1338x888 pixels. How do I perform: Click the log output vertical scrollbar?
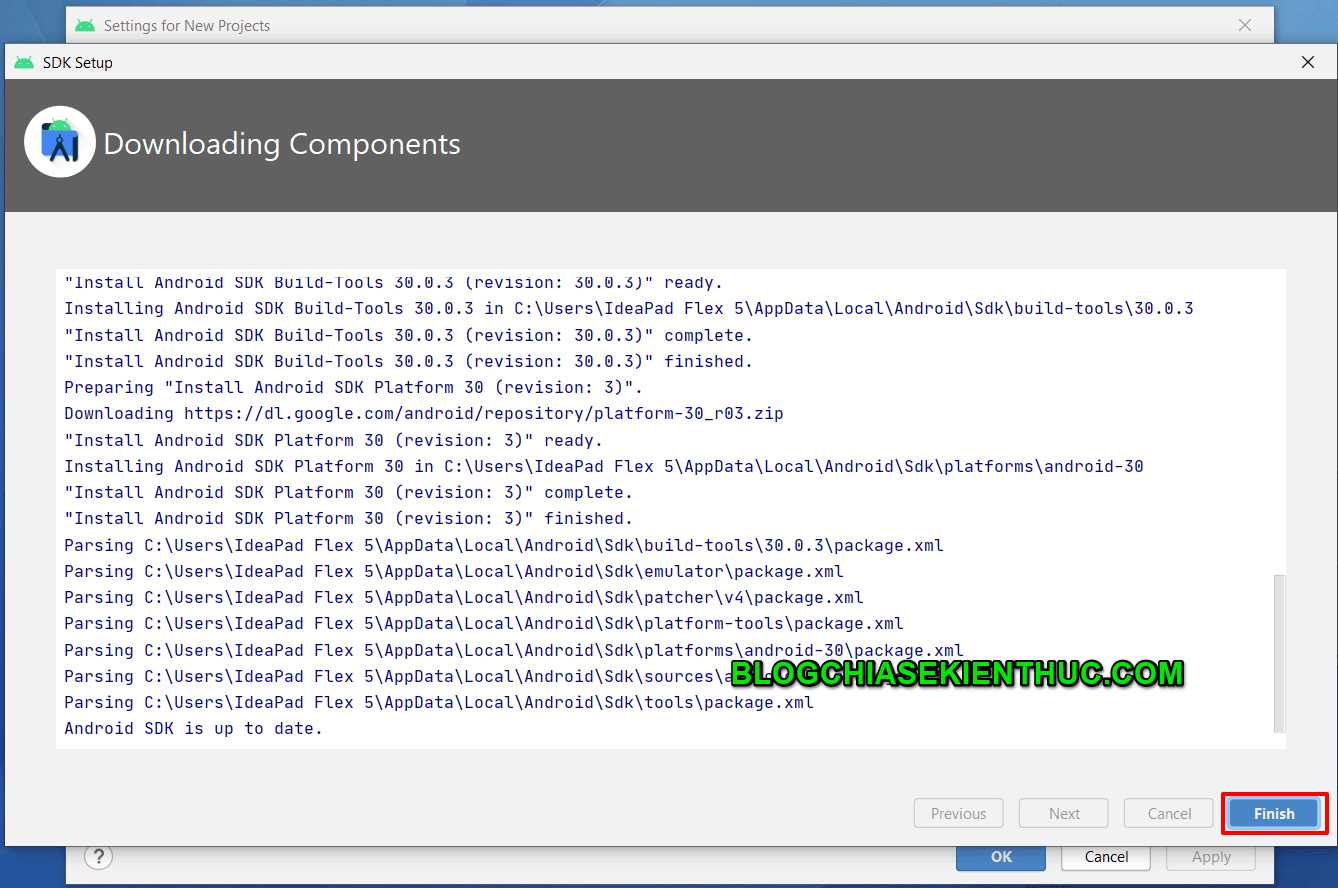click(1280, 654)
